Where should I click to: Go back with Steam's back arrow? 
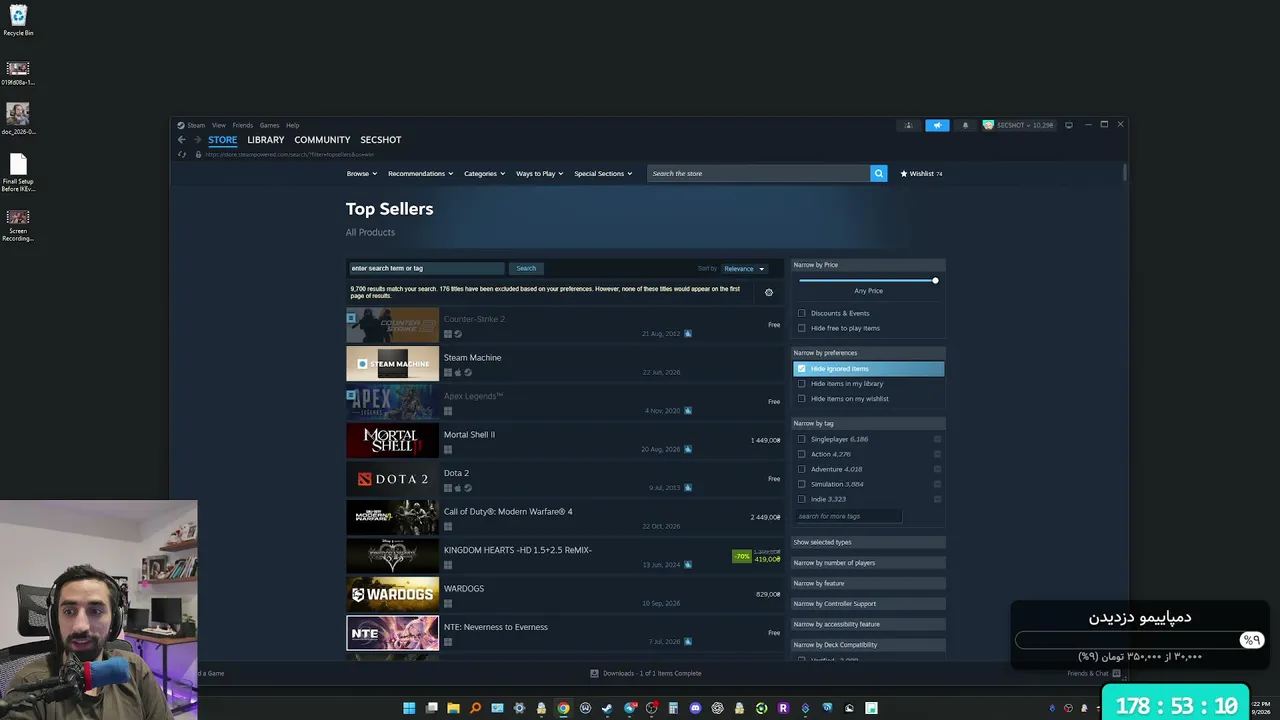(x=181, y=140)
